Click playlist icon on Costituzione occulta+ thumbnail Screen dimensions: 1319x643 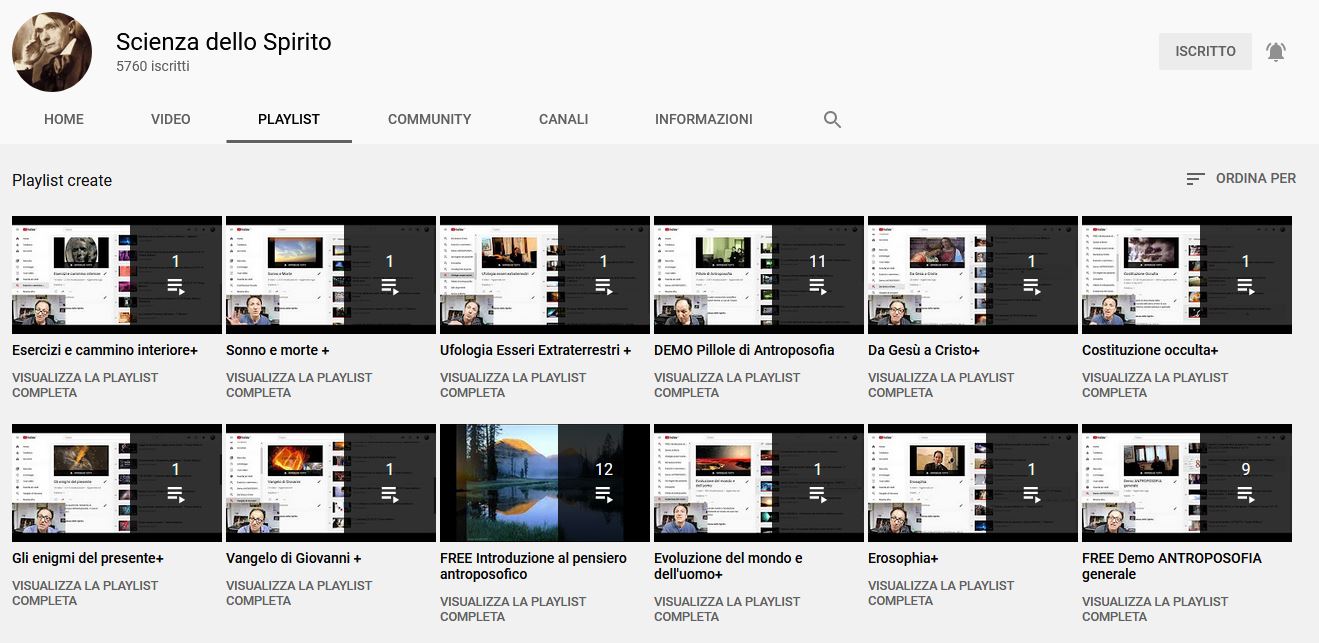pyautogui.click(x=1246, y=286)
